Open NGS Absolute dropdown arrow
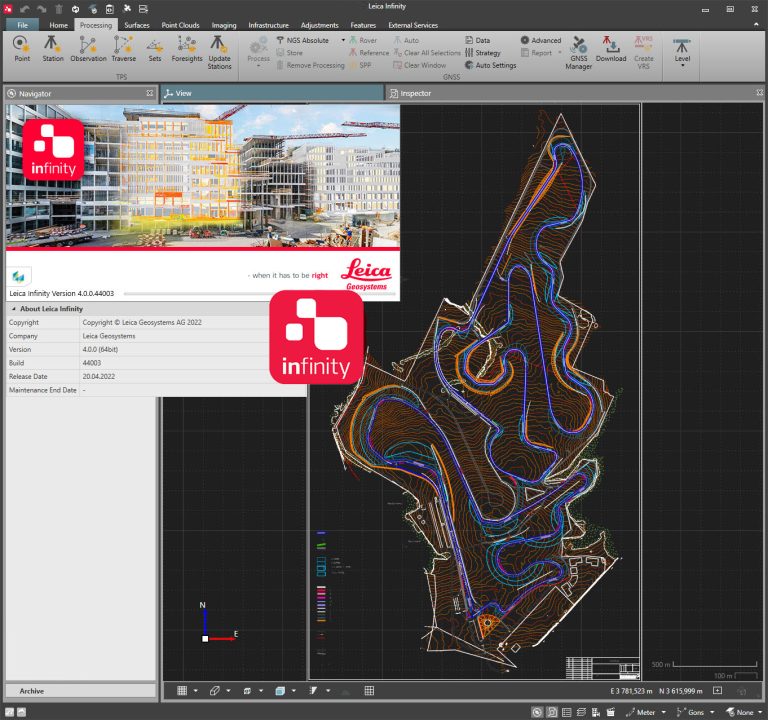Screen dimensions: 768x720 (343, 40)
